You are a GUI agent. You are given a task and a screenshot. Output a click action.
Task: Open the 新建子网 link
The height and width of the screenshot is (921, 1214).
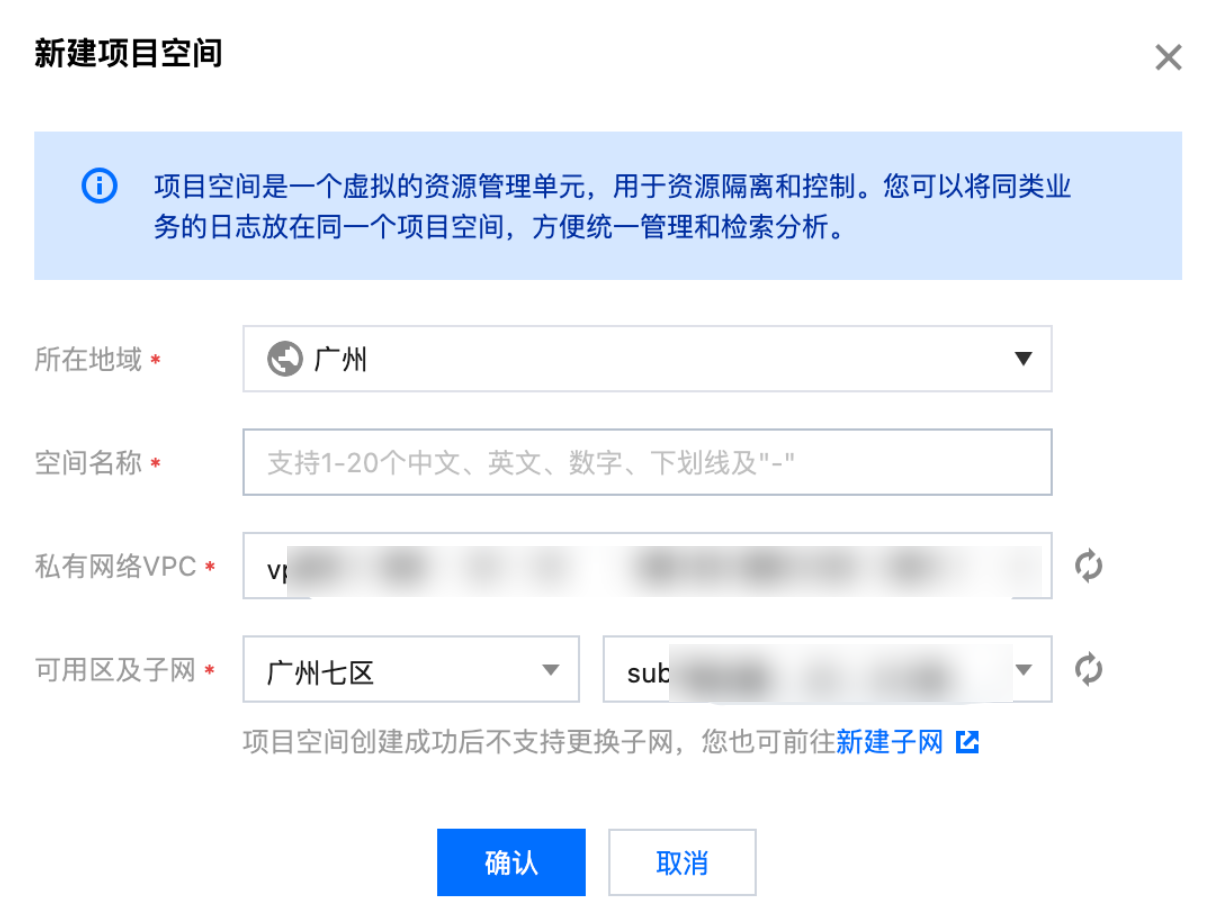pos(889,742)
